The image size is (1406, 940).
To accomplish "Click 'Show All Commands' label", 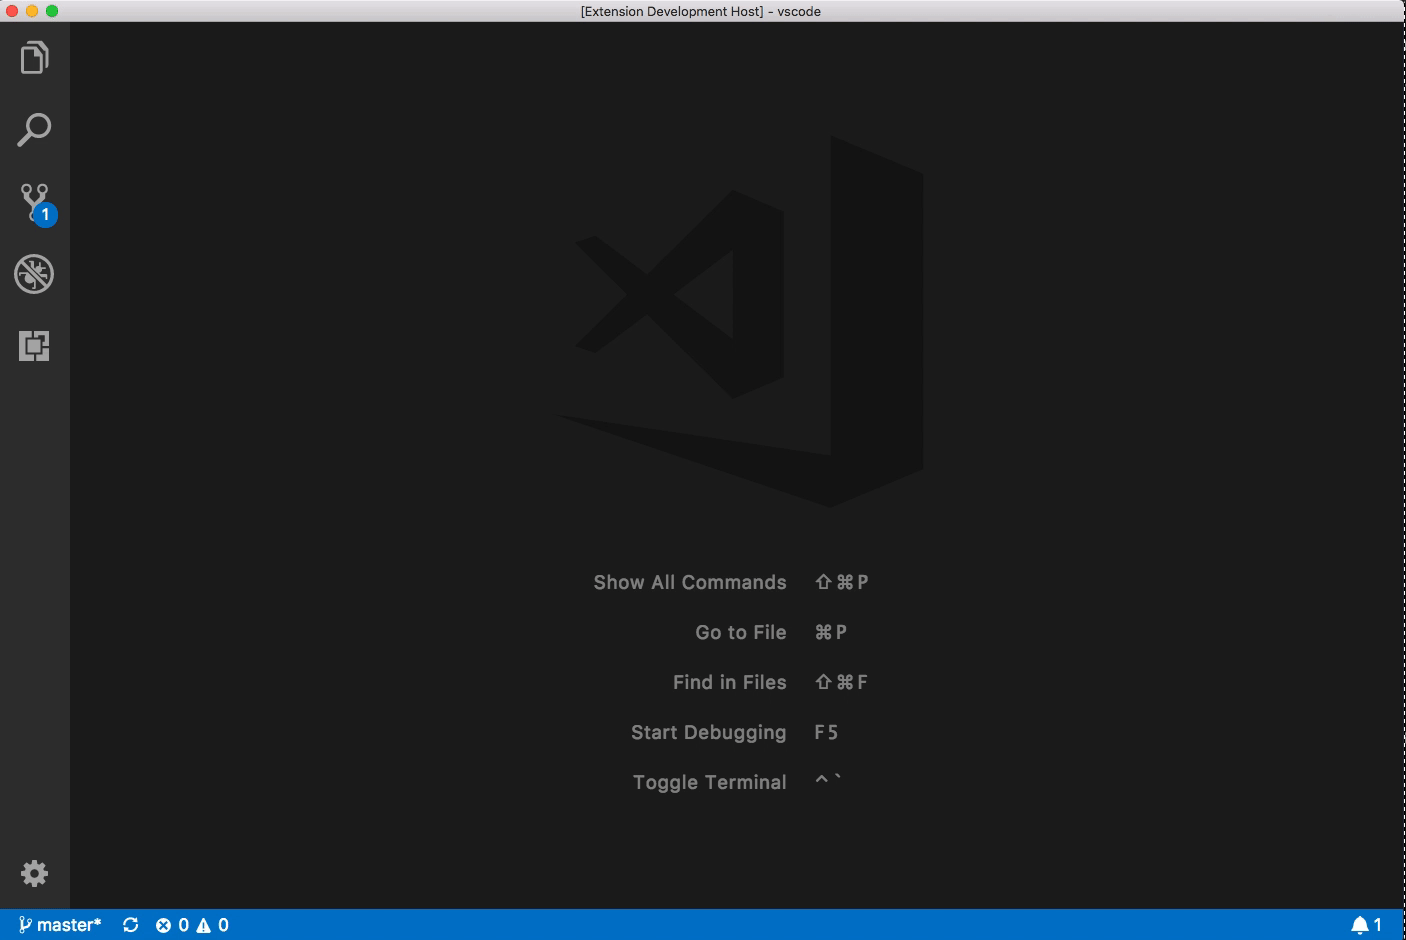I will tap(690, 582).
